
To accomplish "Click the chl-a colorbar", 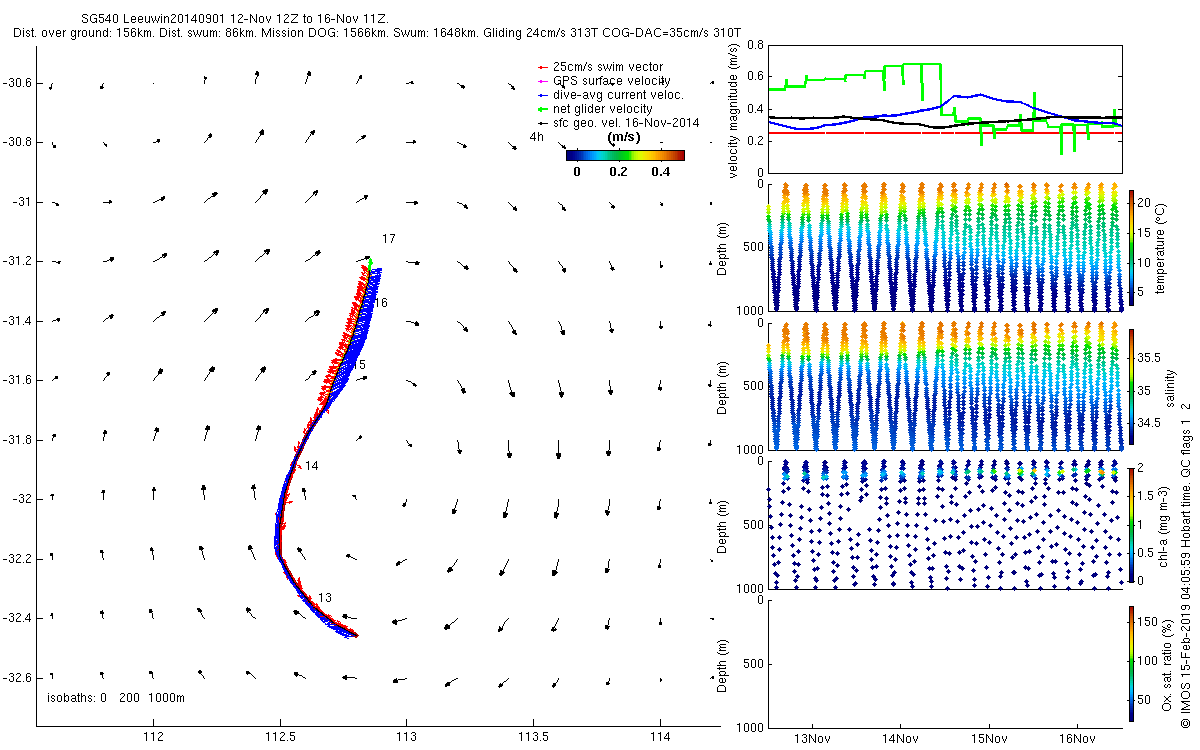I will pos(1131,524).
